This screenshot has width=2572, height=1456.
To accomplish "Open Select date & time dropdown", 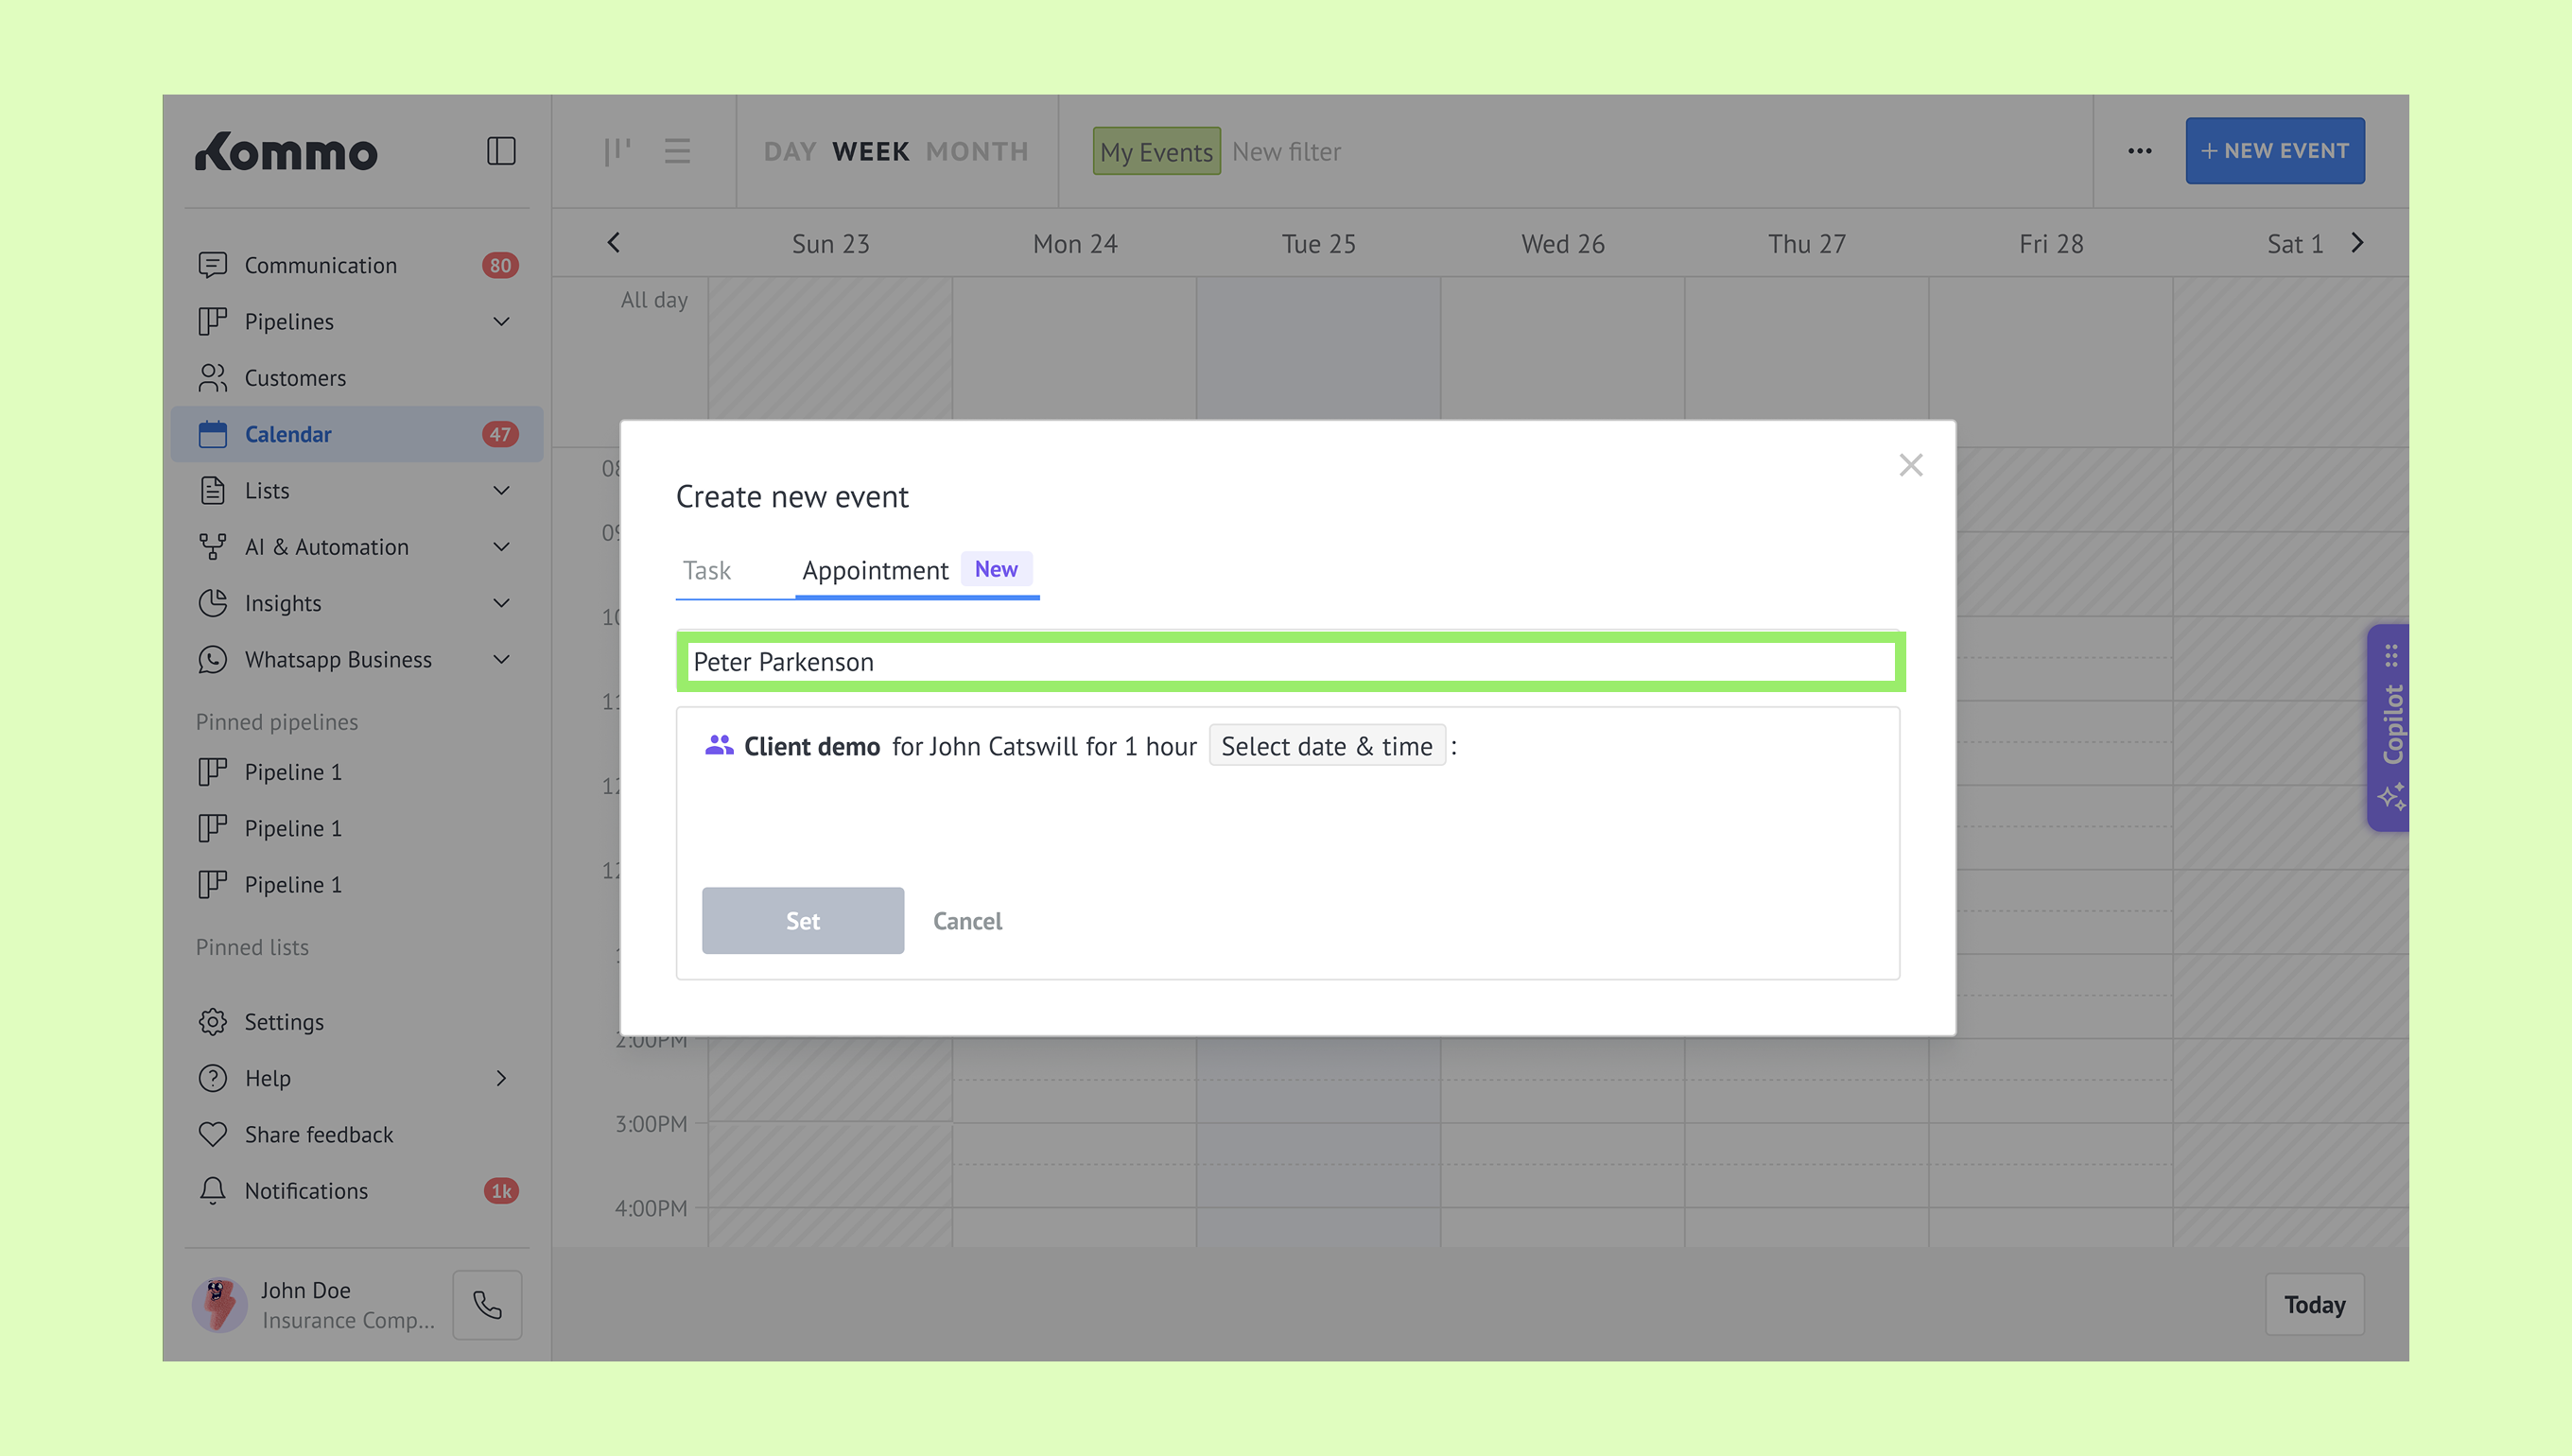I will 1326,746.
